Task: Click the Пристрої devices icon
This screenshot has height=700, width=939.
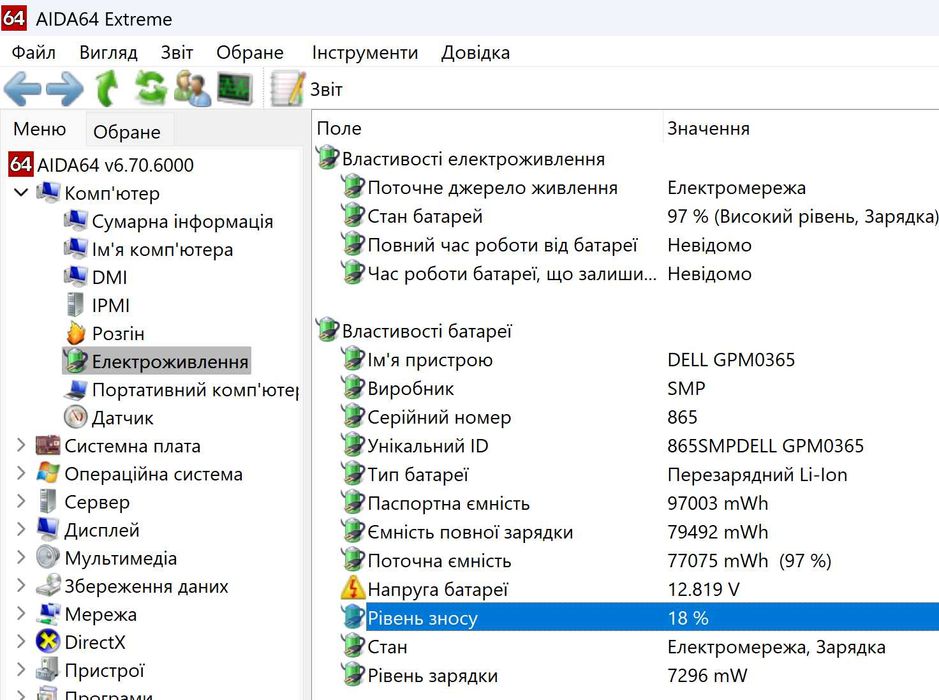Action: coord(47,670)
